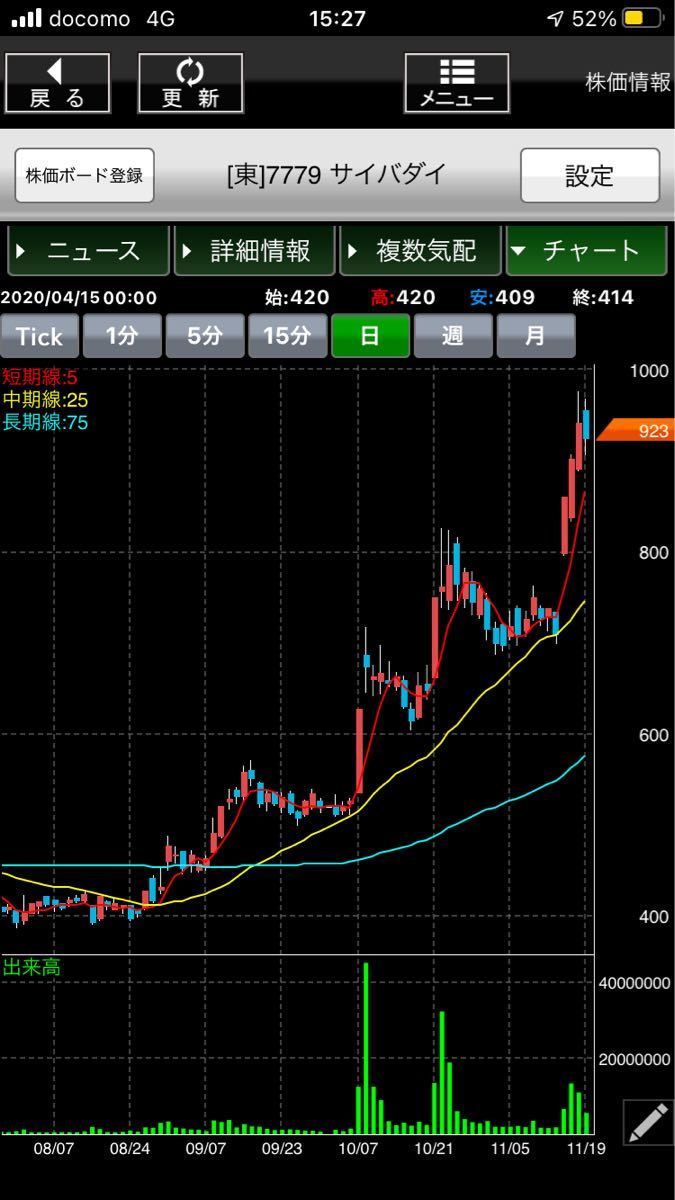The height and width of the screenshot is (1200, 675).
Task: Tap the pencil drawing tool icon
Action: (647, 1122)
